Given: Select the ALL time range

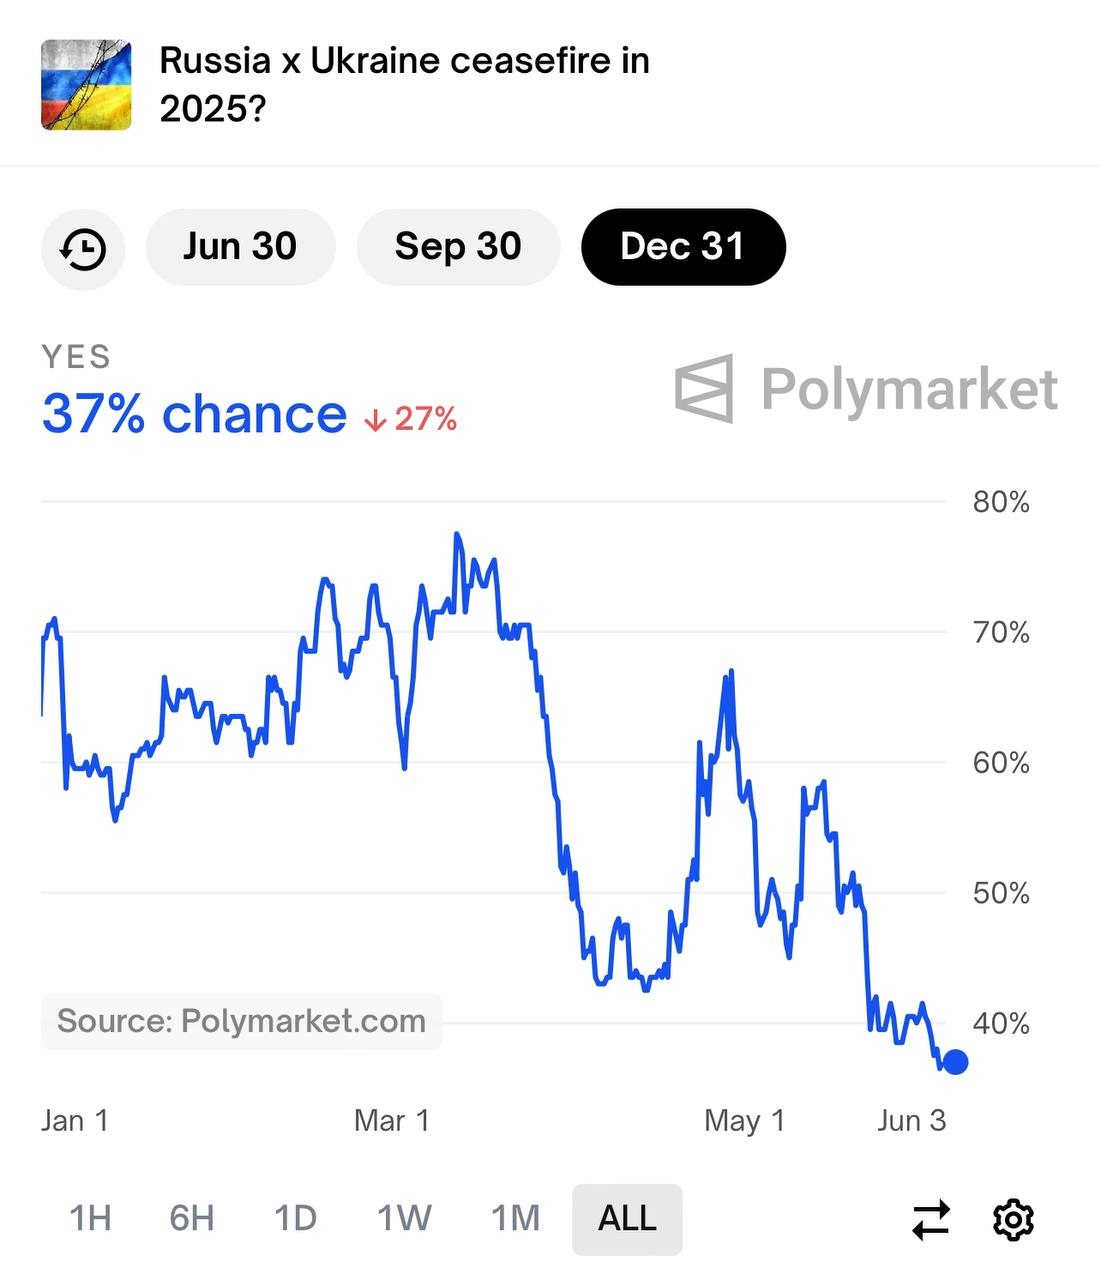Looking at the screenshot, I should pyautogui.click(x=627, y=1219).
